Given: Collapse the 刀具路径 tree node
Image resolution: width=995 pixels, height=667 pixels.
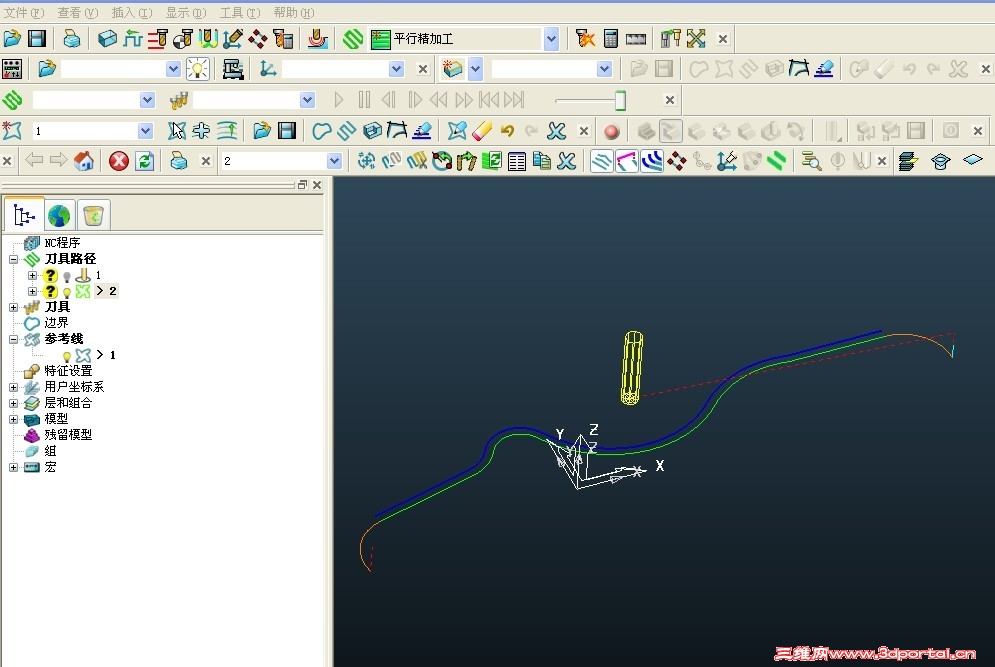Looking at the screenshot, I should tap(13, 259).
